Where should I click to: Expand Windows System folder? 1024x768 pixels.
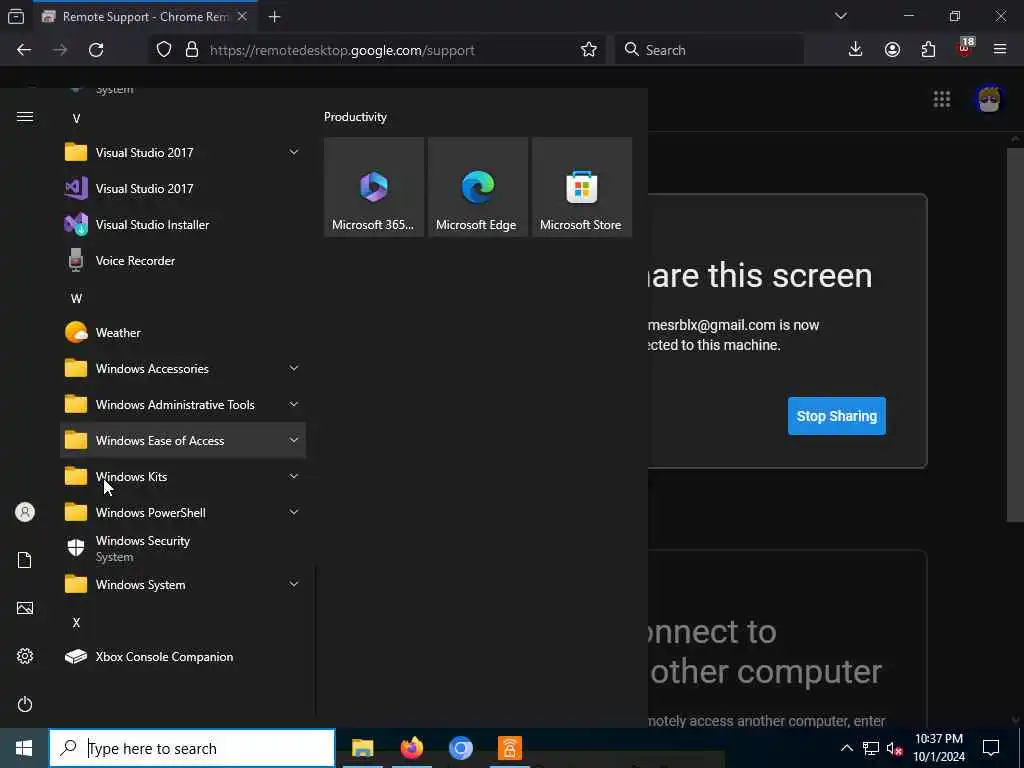(x=183, y=585)
